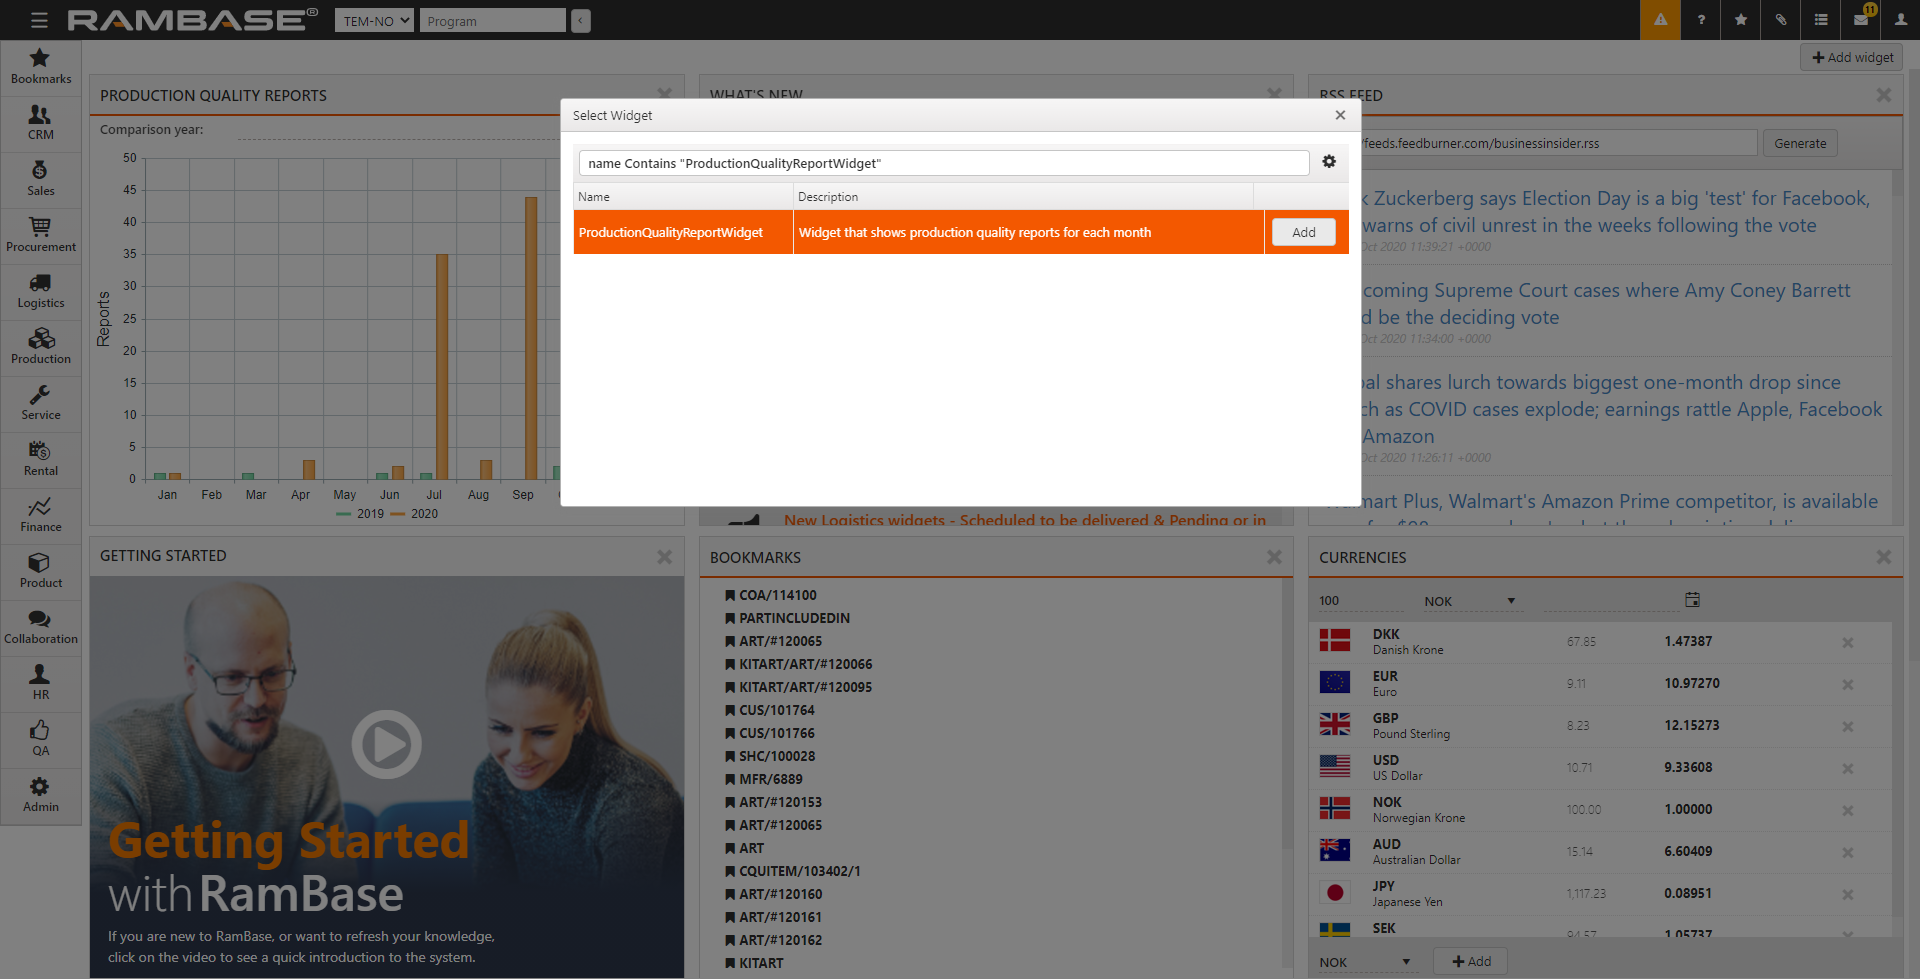Open the bottom NOK currency selector
The height and width of the screenshot is (979, 1920).
click(1364, 962)
